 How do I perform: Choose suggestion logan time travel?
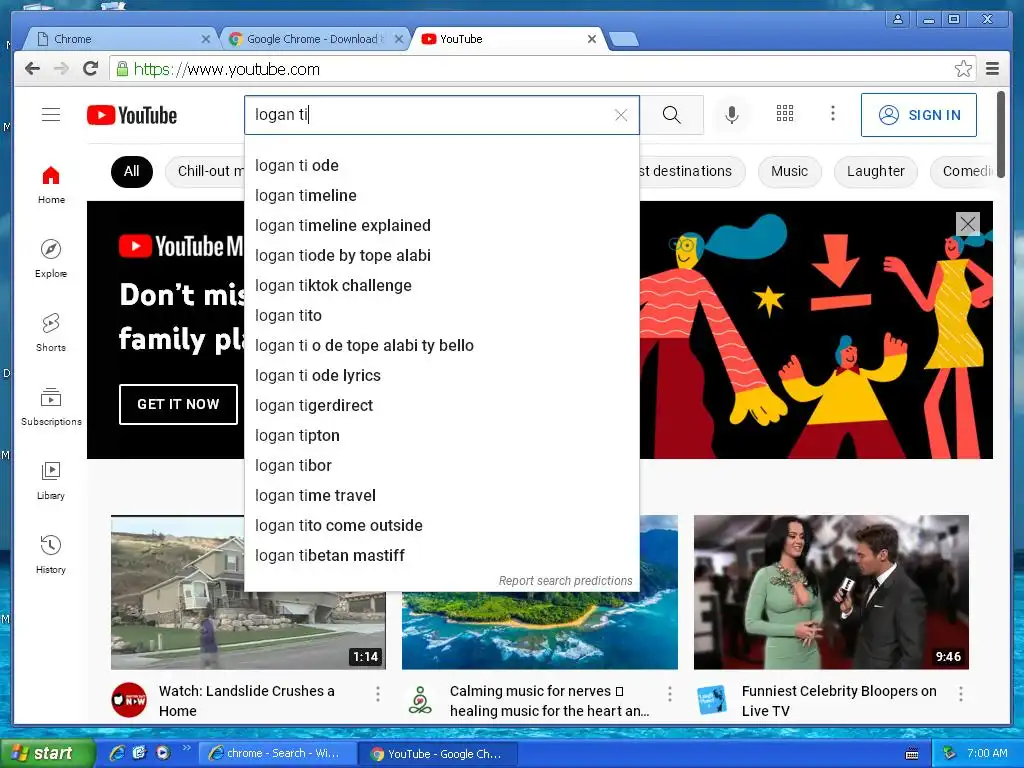pyautogui.click(x=441, y=496)
